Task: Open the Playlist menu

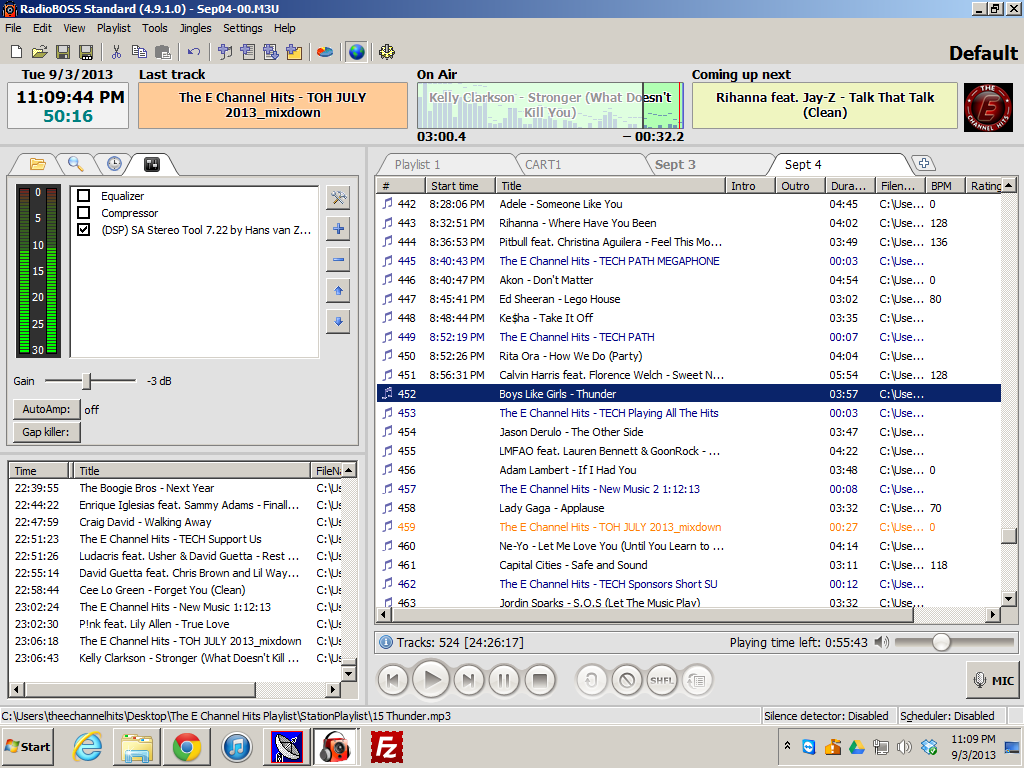Action: (x=114, y=28)
